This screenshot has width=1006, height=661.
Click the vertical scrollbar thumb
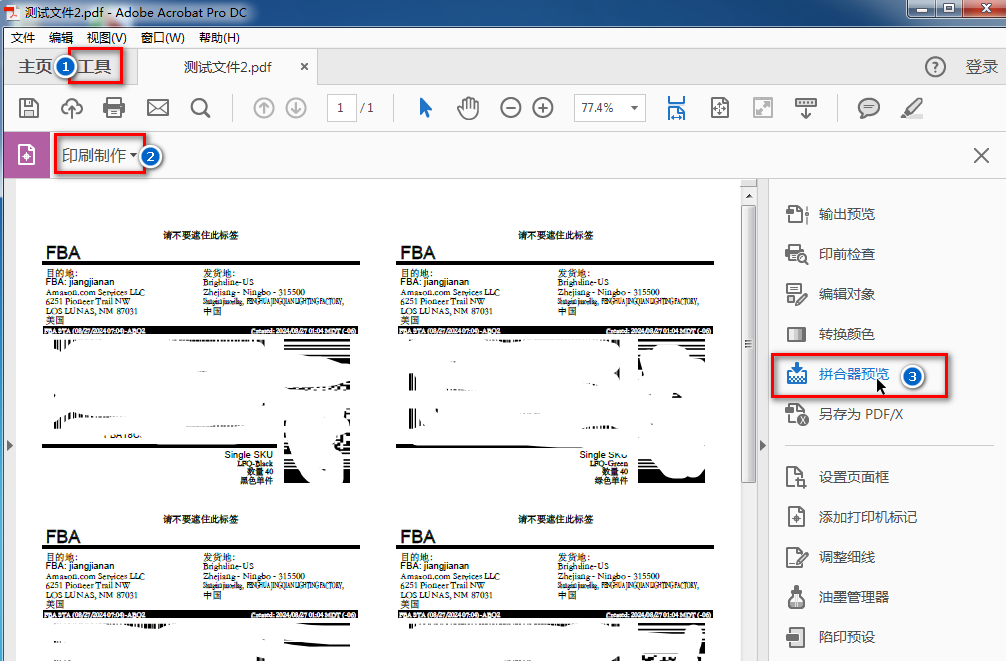tap(748, 343)
